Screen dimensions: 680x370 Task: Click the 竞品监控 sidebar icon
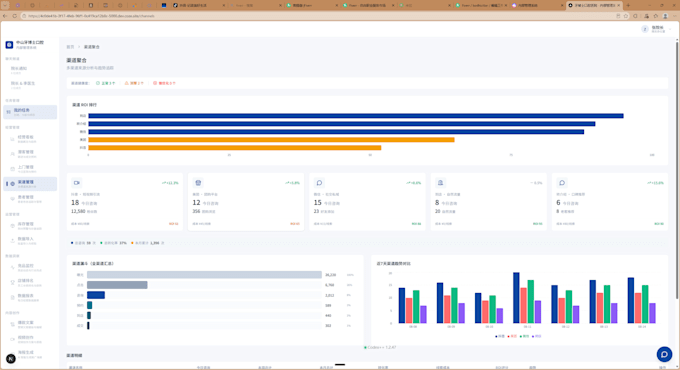[12, 267]
